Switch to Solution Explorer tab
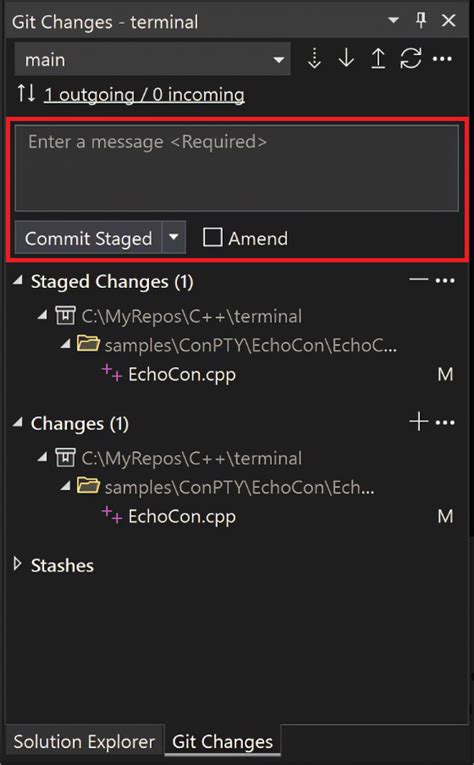This screenshot has height=765, width=474. tap(84, 742)
